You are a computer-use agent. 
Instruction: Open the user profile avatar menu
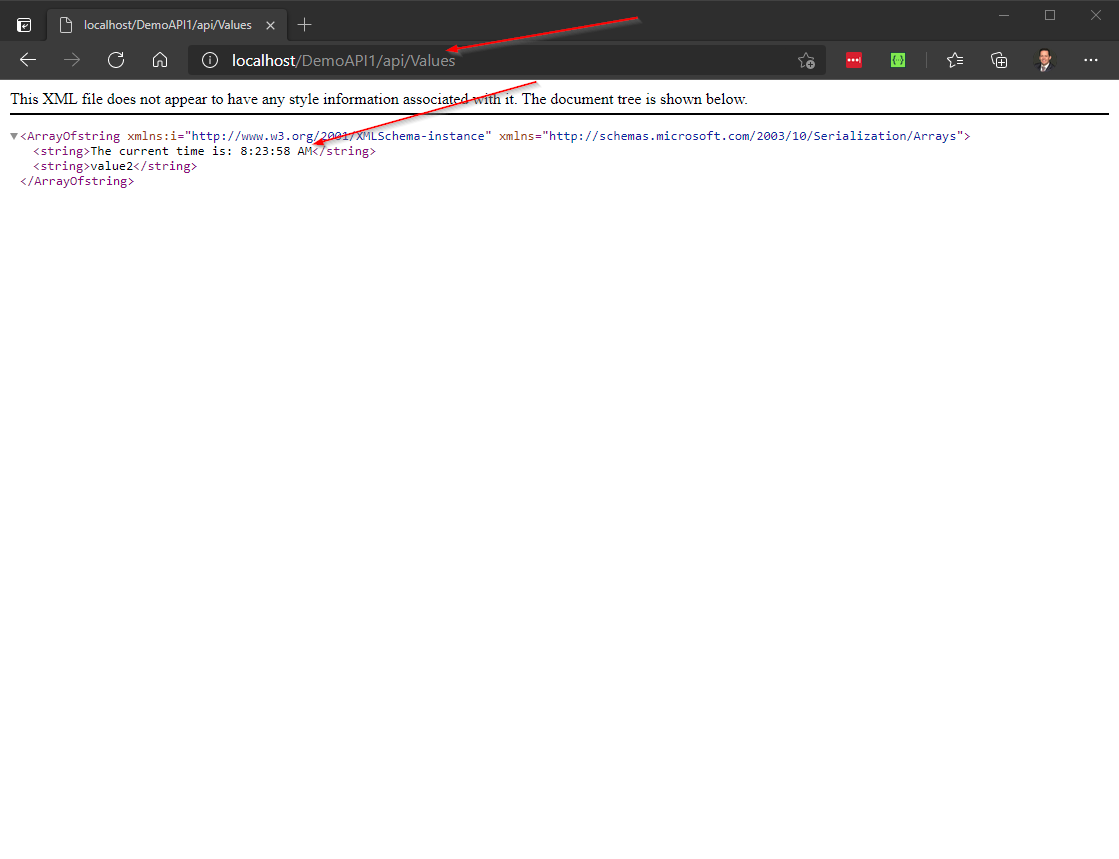(x=1045, y=60)
